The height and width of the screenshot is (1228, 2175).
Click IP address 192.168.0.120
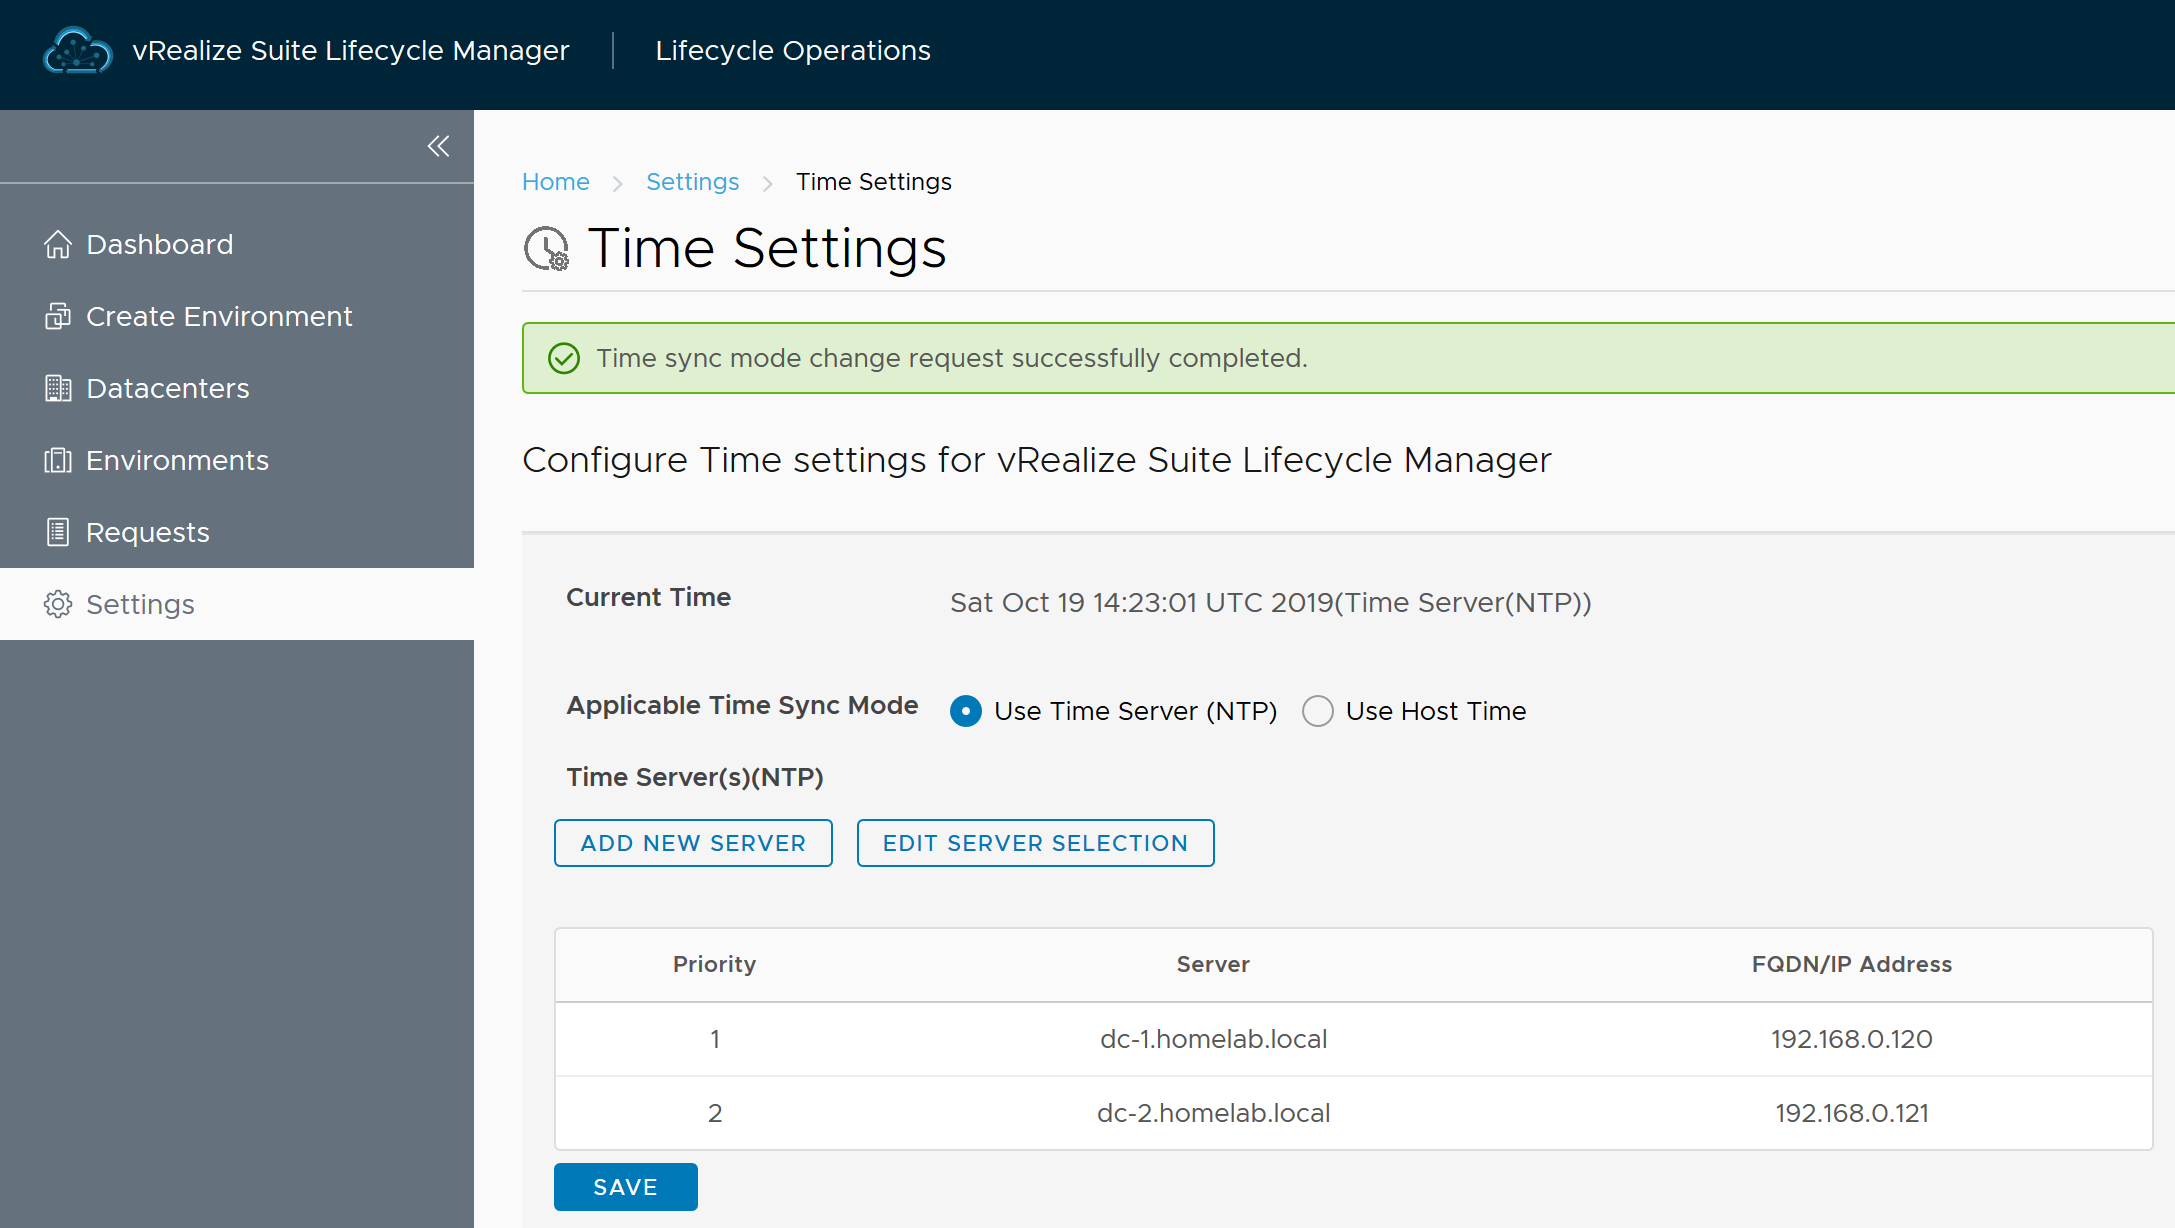(x=1852, y=1039)
